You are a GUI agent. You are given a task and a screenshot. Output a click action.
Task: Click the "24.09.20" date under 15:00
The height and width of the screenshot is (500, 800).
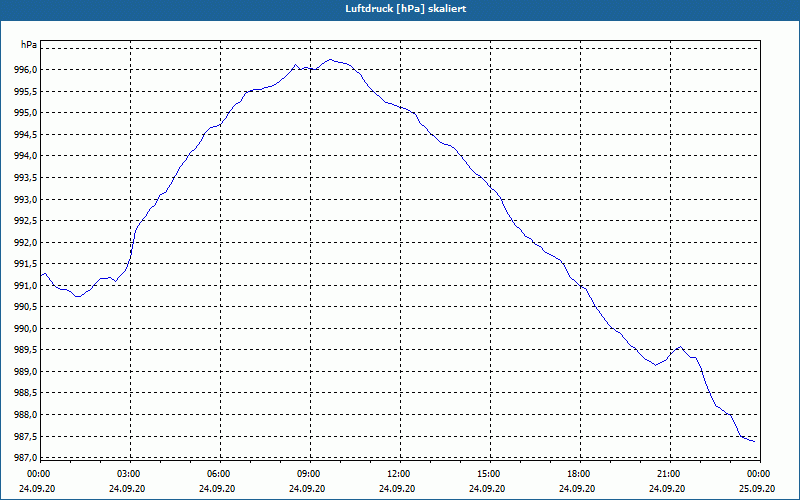pyautogui.click(x=487, y=489)
